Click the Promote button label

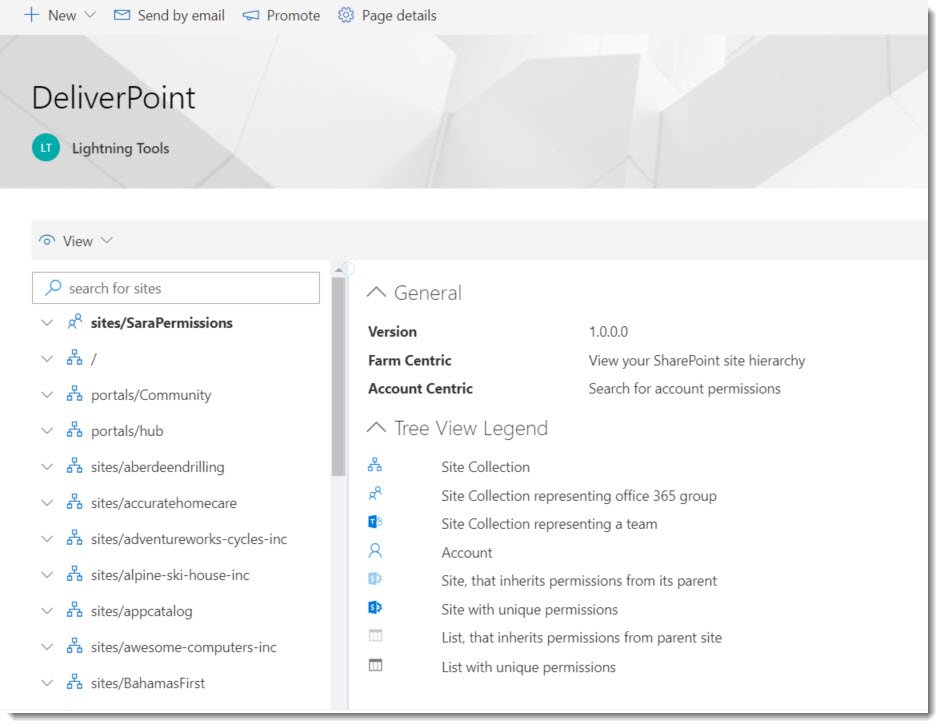[293, 16]
